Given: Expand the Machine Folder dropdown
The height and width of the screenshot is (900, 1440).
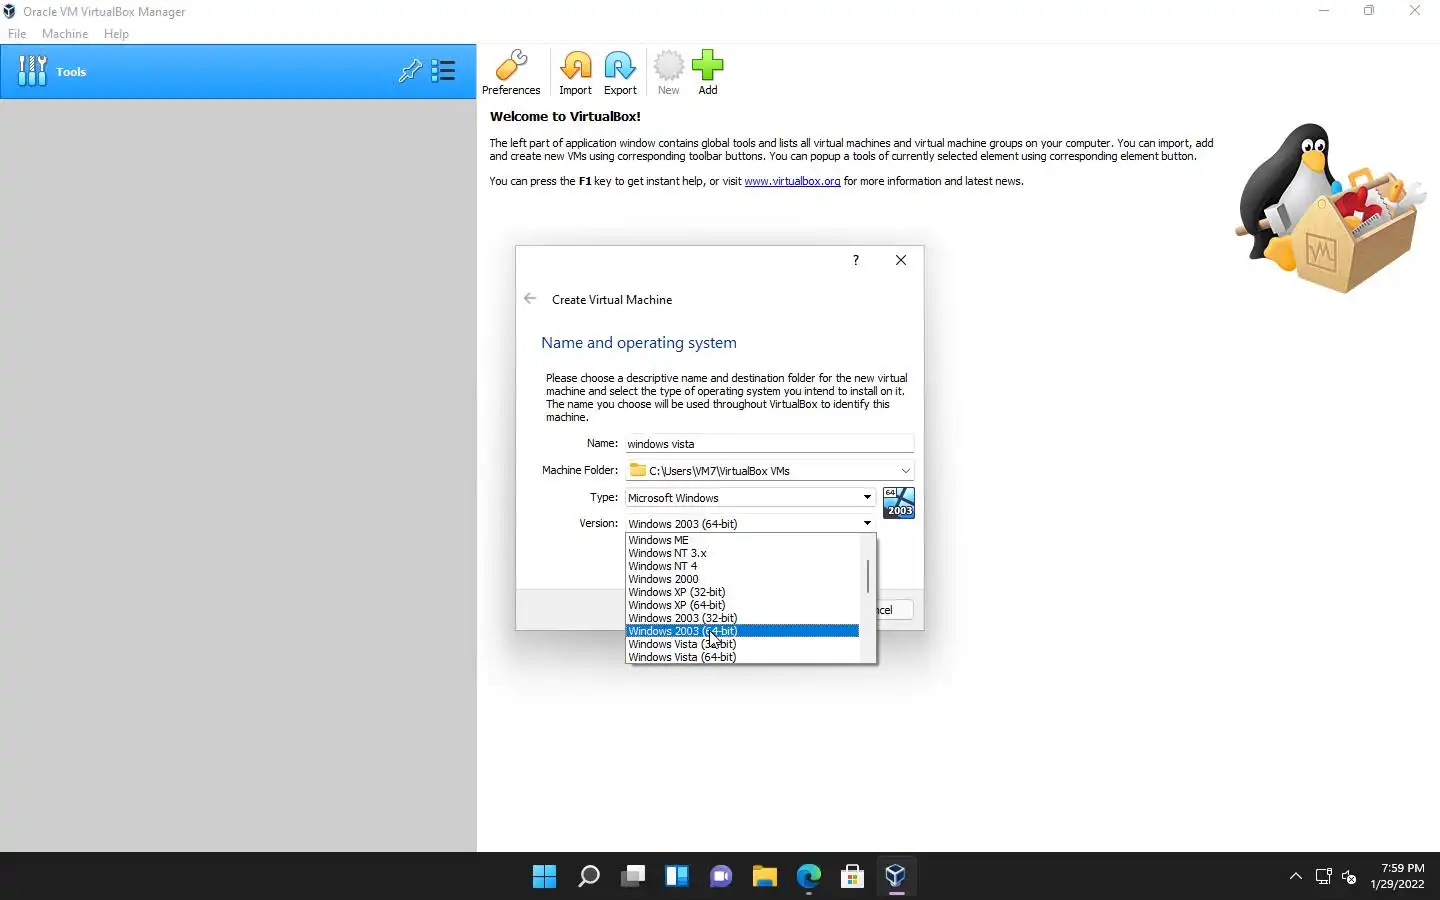Looking at the screenshot, I should [x=905, y=471].
